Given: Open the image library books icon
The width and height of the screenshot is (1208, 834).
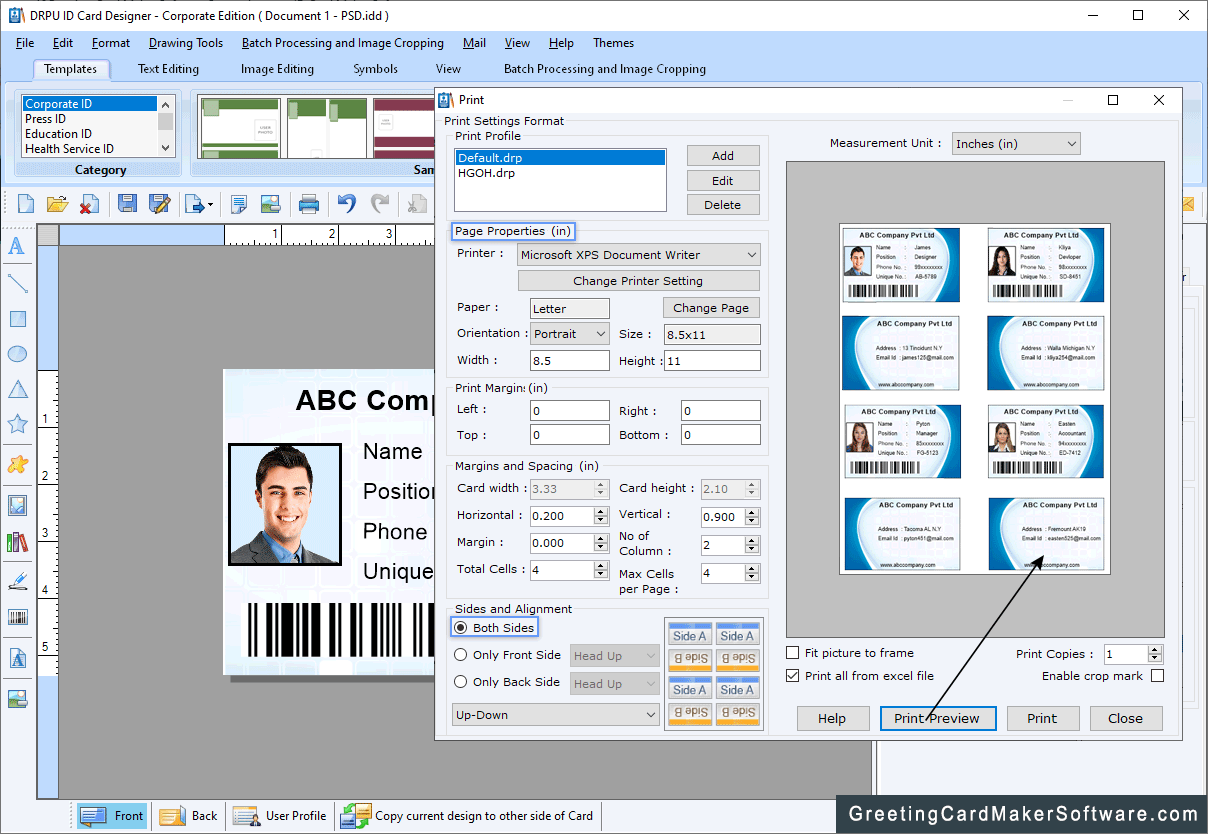Looking at the screenshot, I should [x=17, y=542].
